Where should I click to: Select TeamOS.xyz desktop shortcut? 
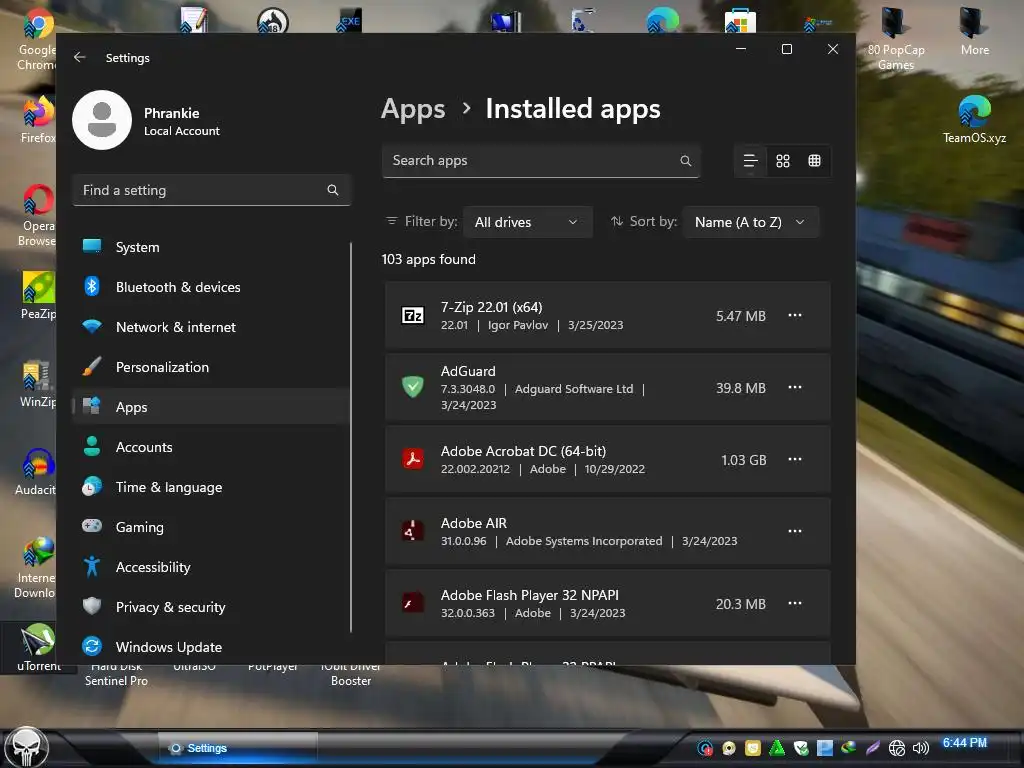tap(974, 120)
